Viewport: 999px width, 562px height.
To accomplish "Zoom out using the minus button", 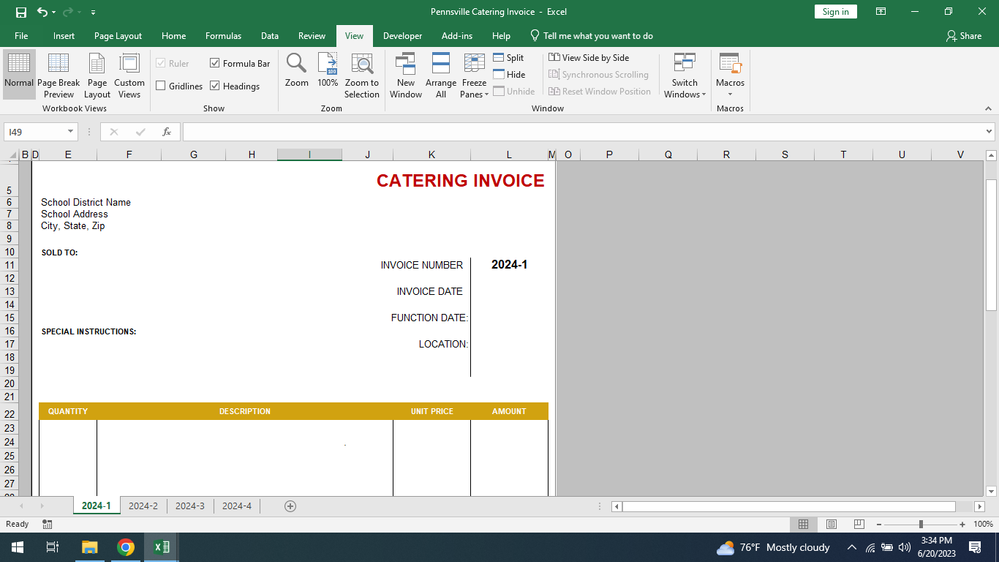I will pyautogui.click(x=879, y=524).
